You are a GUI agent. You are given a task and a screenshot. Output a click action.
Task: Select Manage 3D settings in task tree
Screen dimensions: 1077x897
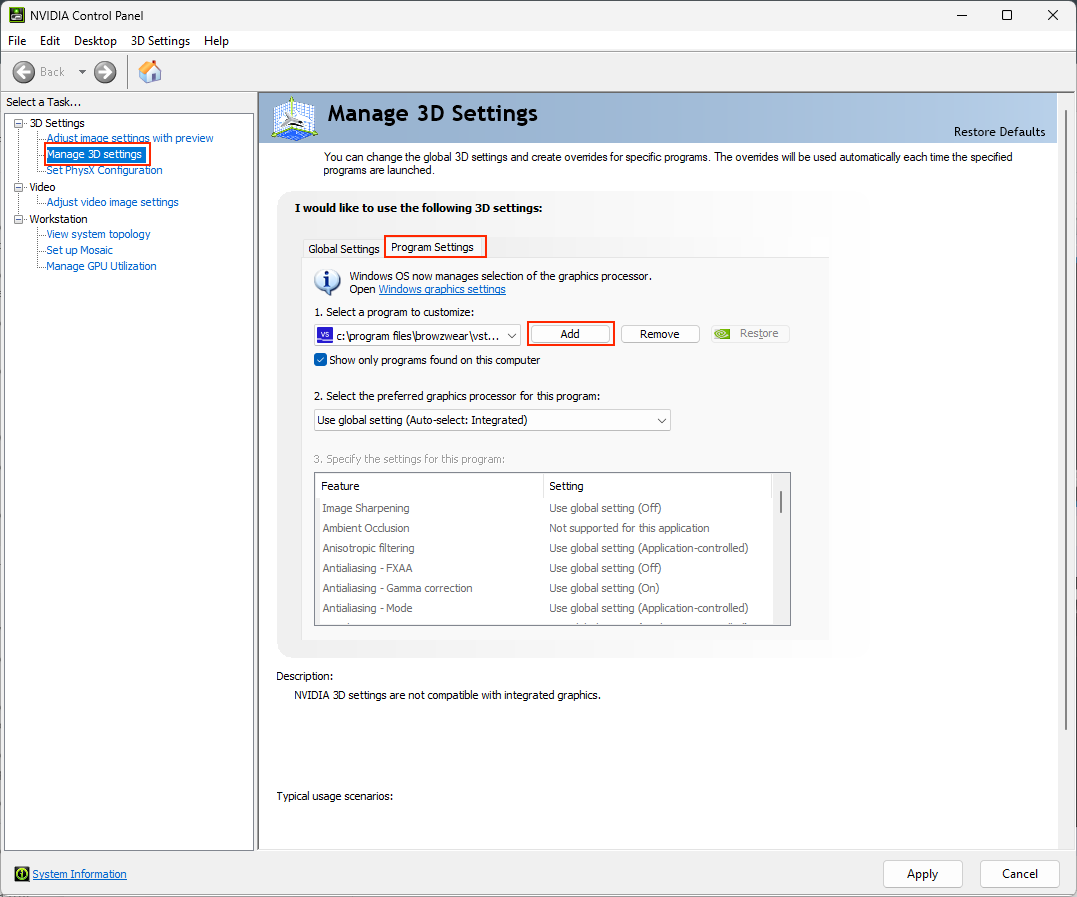pyautogui.click(x=95, y=154)
